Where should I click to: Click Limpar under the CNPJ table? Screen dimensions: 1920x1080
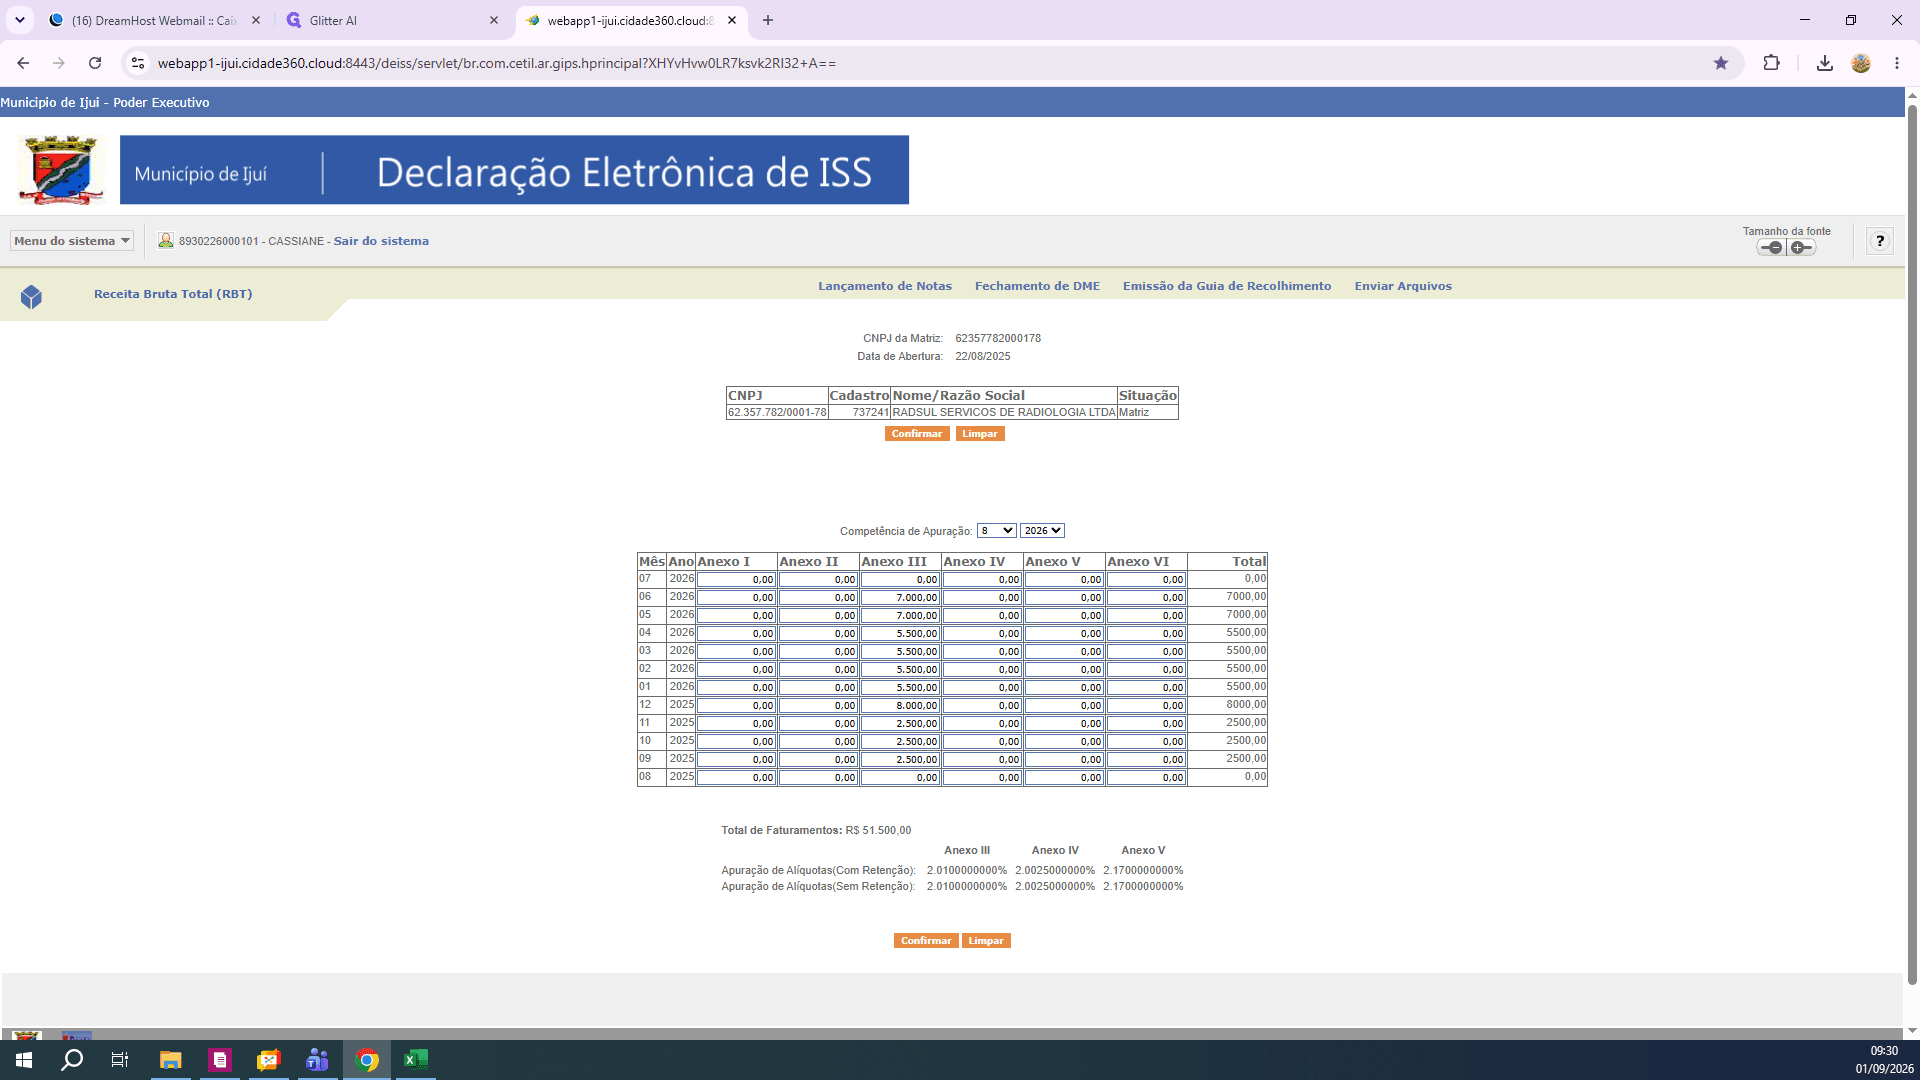coord(980,434)
